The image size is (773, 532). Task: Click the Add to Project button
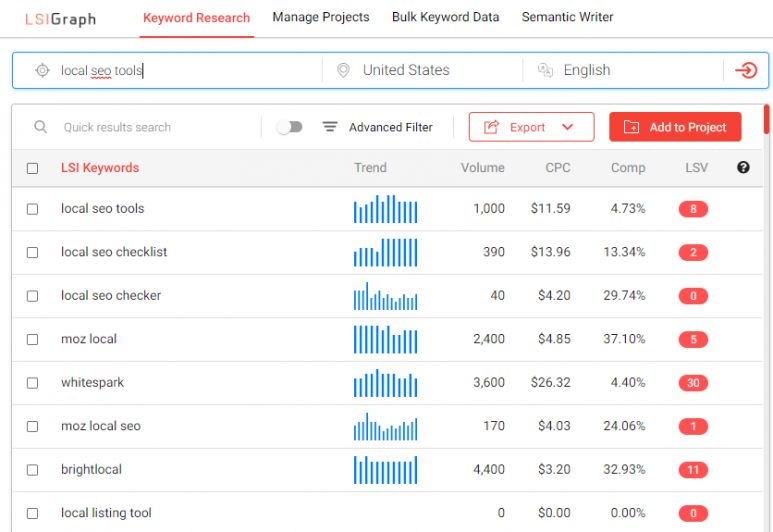pyautogui.click(x=675, y=127)
